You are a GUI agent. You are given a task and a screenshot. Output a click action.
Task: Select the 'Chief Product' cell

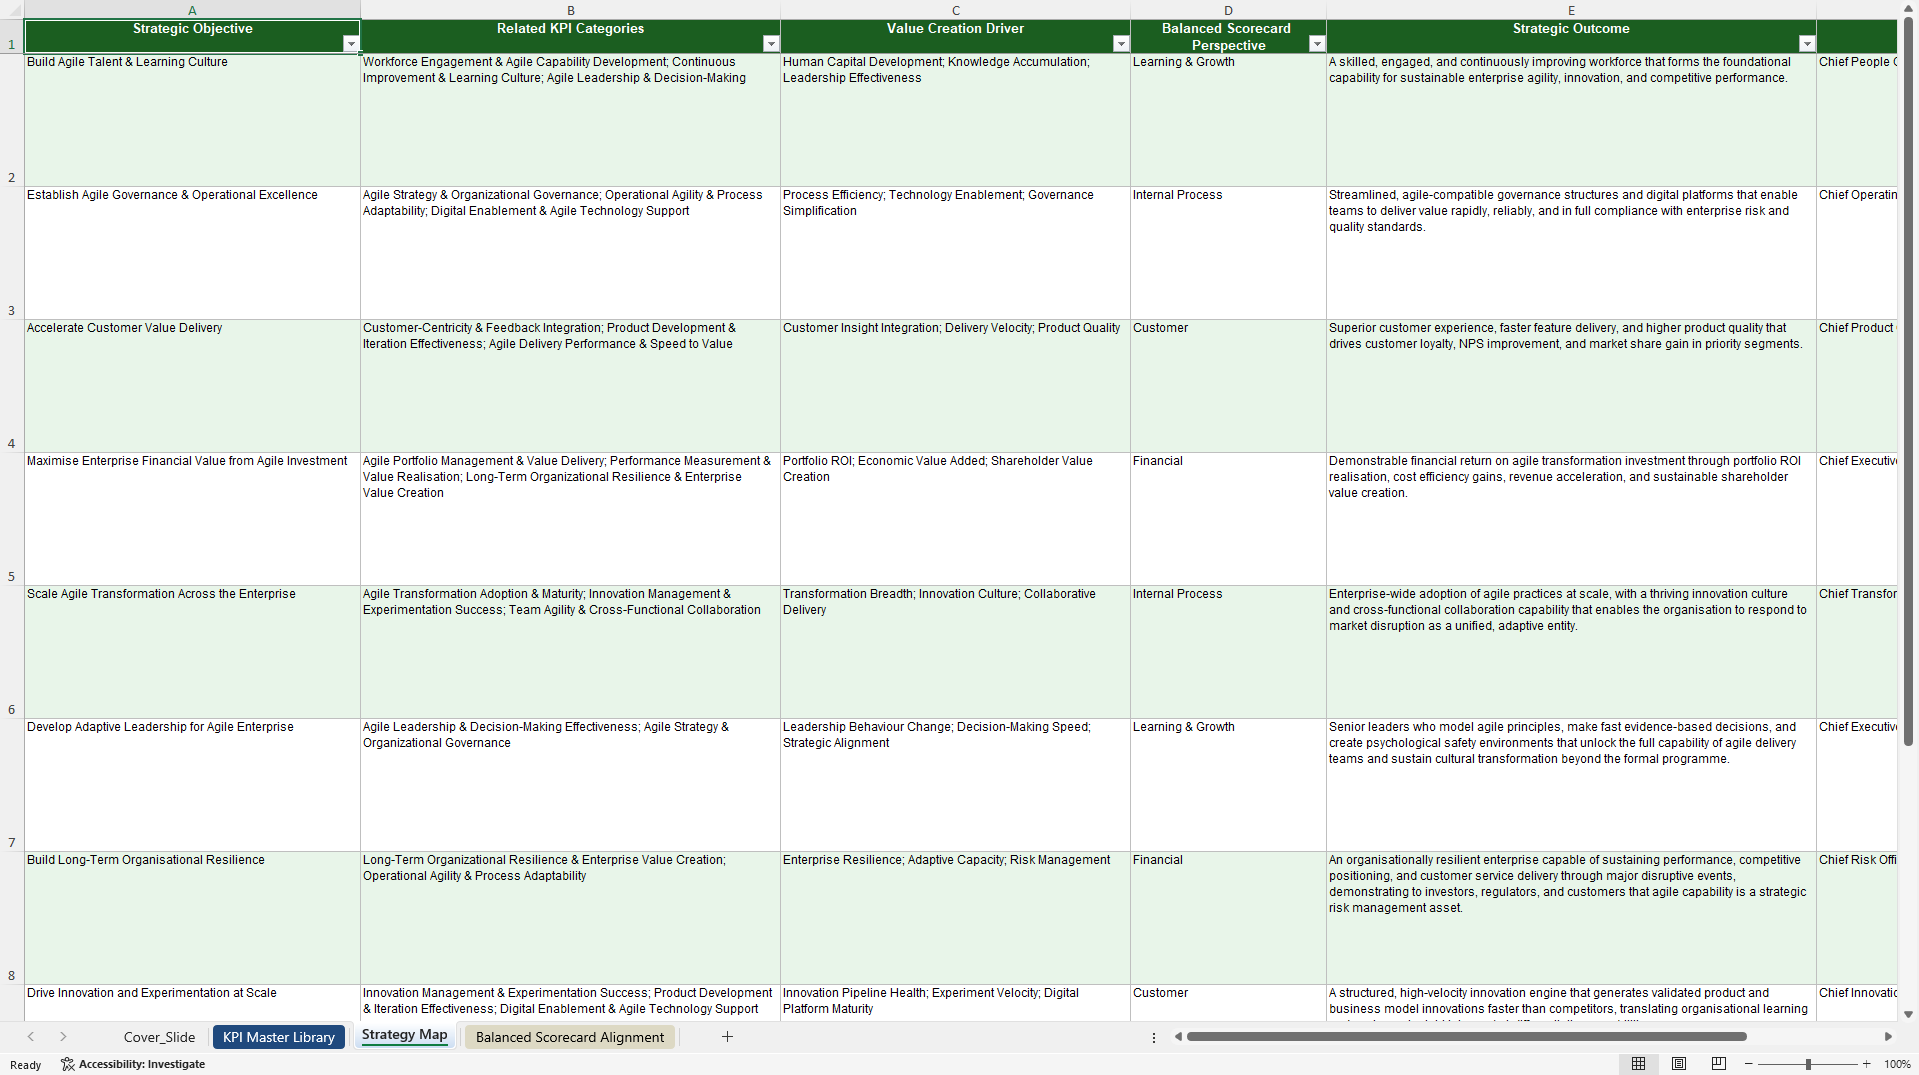pyautogui.click(x=1857, y=386)
